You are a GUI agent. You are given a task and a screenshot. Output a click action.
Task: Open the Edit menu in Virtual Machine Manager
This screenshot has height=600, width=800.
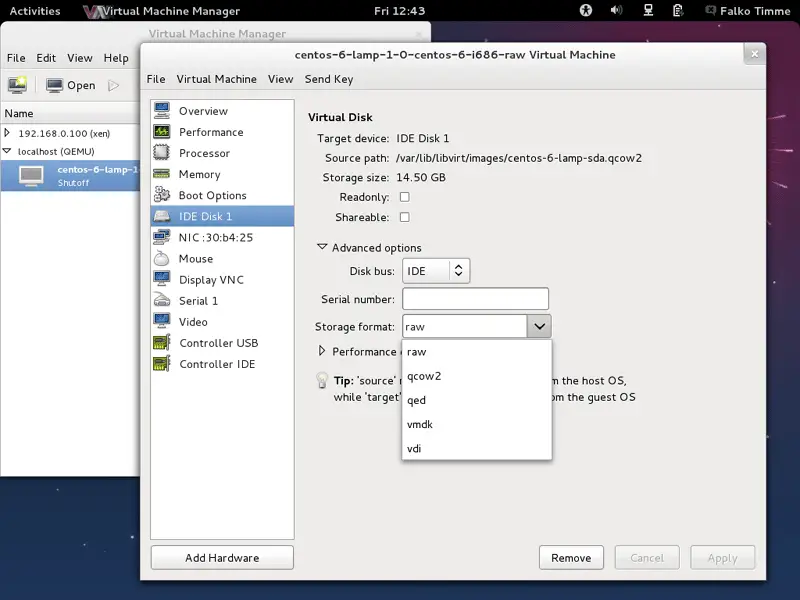46,58
